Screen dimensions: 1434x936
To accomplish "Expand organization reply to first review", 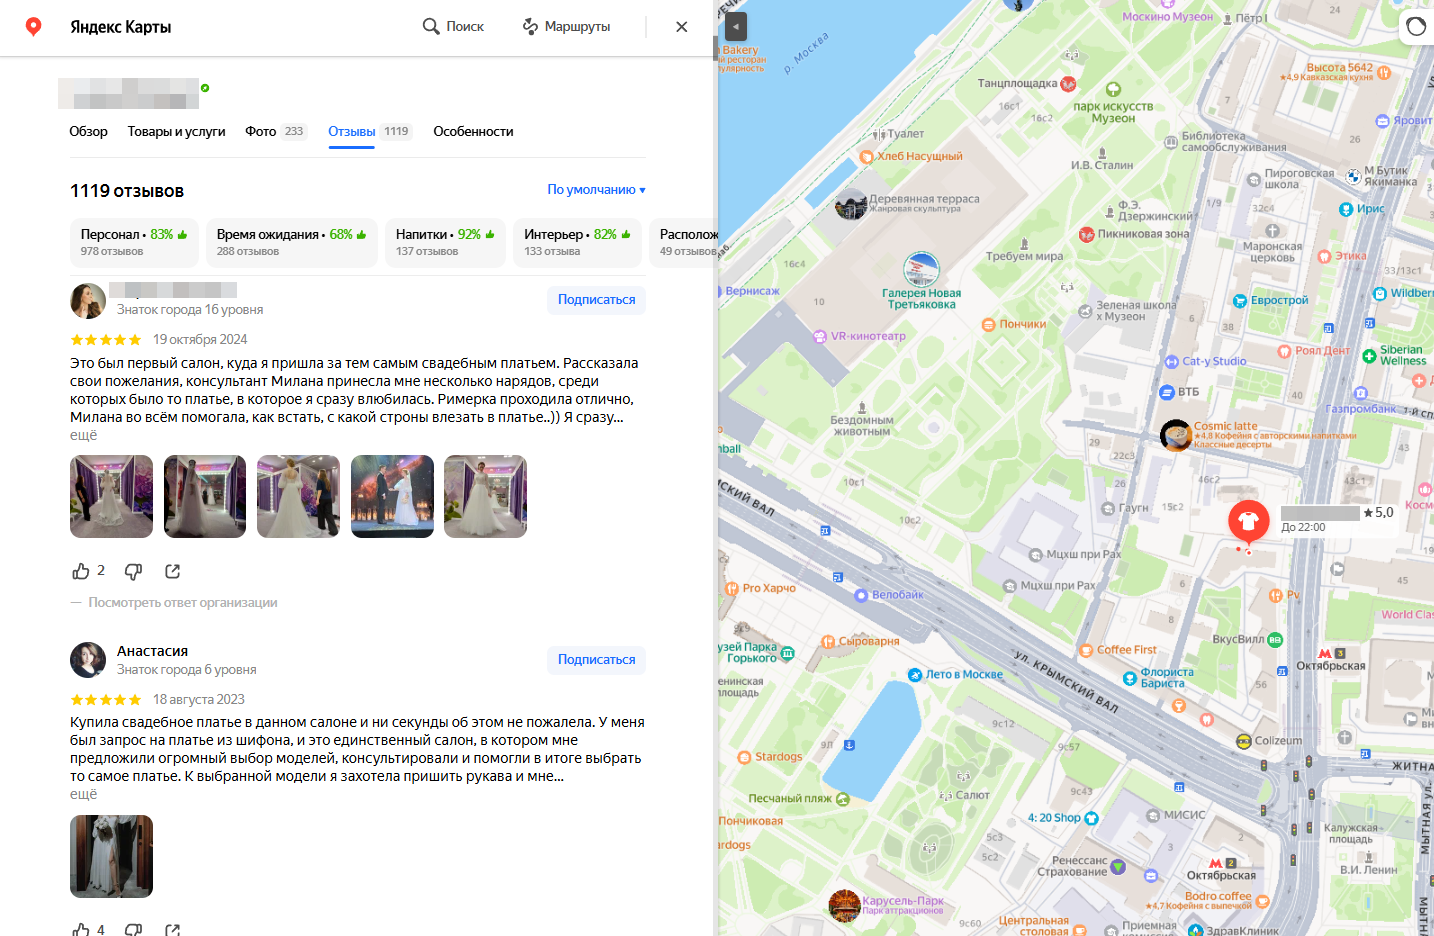I will point(182,603).
